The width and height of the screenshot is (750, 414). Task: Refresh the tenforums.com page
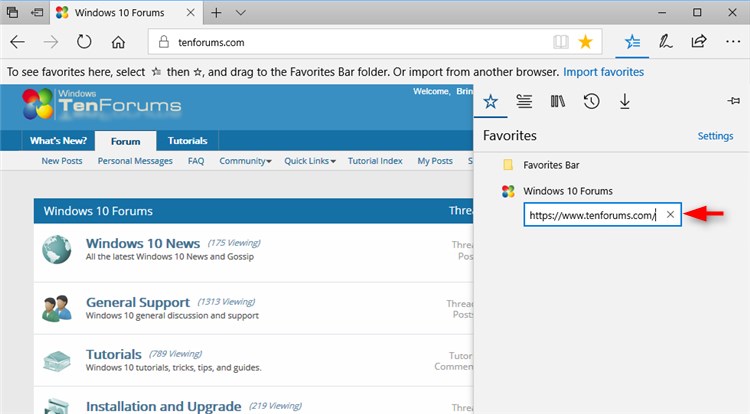pos(84,42)
